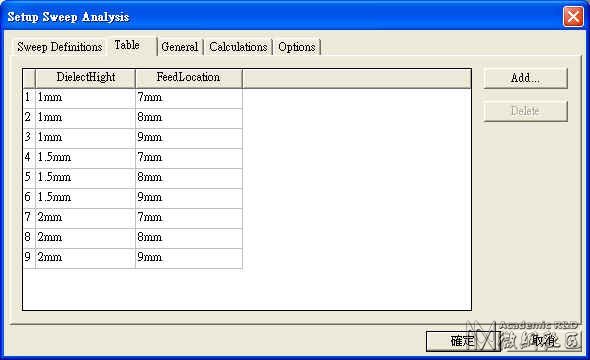The image size is (590, 360).
Task: Click FeedLocation cell 9mm in row 6
Action: coord(189,198)
